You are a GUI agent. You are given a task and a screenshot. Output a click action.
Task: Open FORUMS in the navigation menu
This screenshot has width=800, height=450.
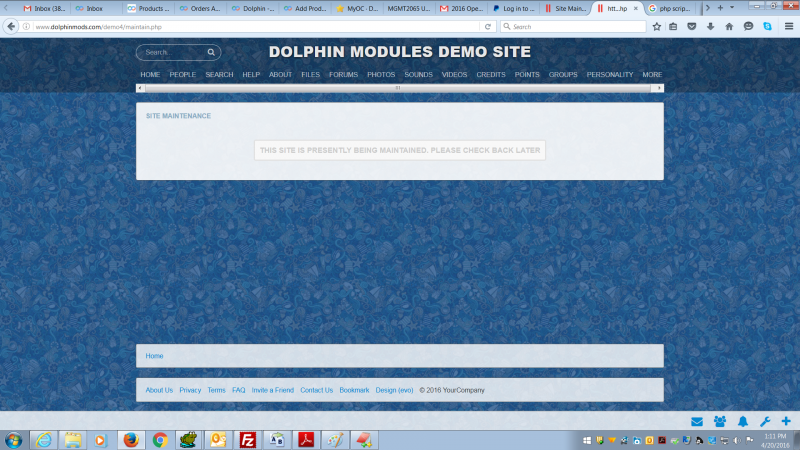coord(343,74)
